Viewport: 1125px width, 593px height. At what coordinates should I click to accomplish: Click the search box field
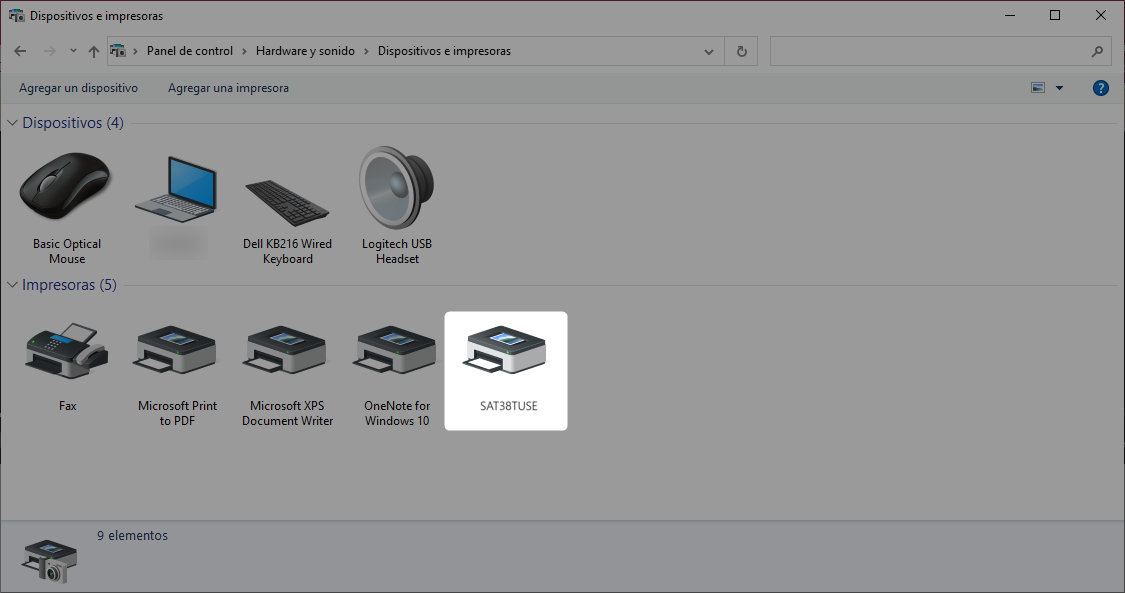[x=930, y=51]
